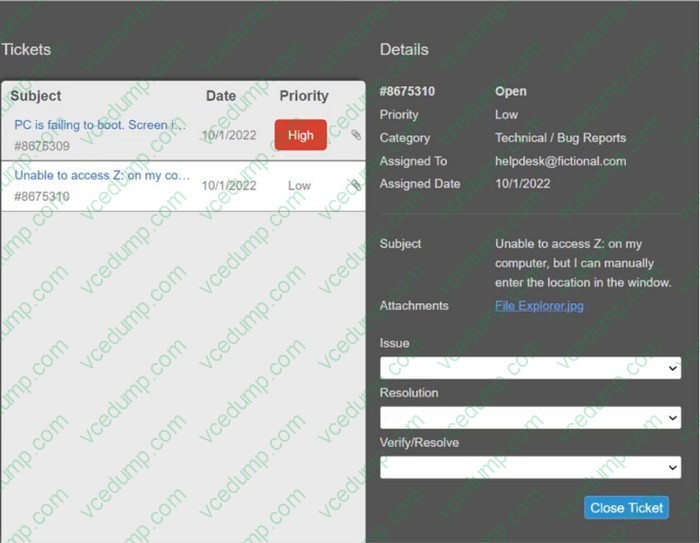Click the red High priority badge
The image size is (700, 543).
300,135
